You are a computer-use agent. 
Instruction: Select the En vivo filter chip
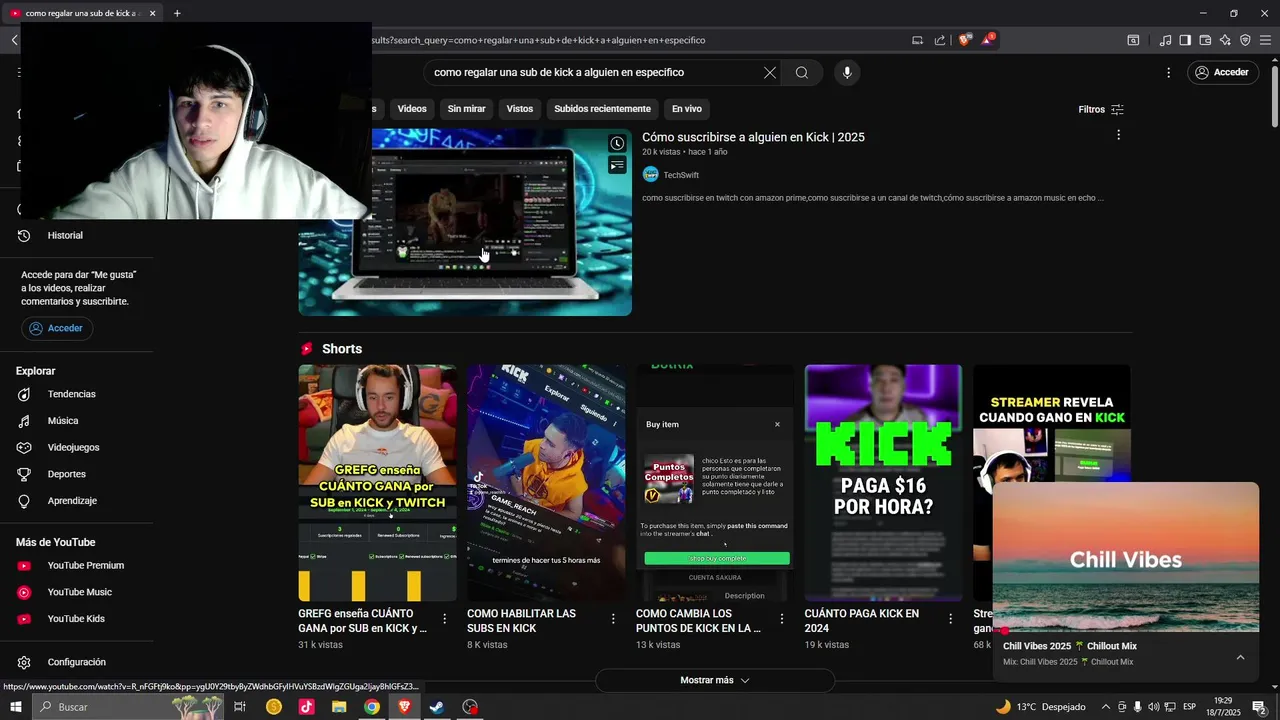[687, 109]
